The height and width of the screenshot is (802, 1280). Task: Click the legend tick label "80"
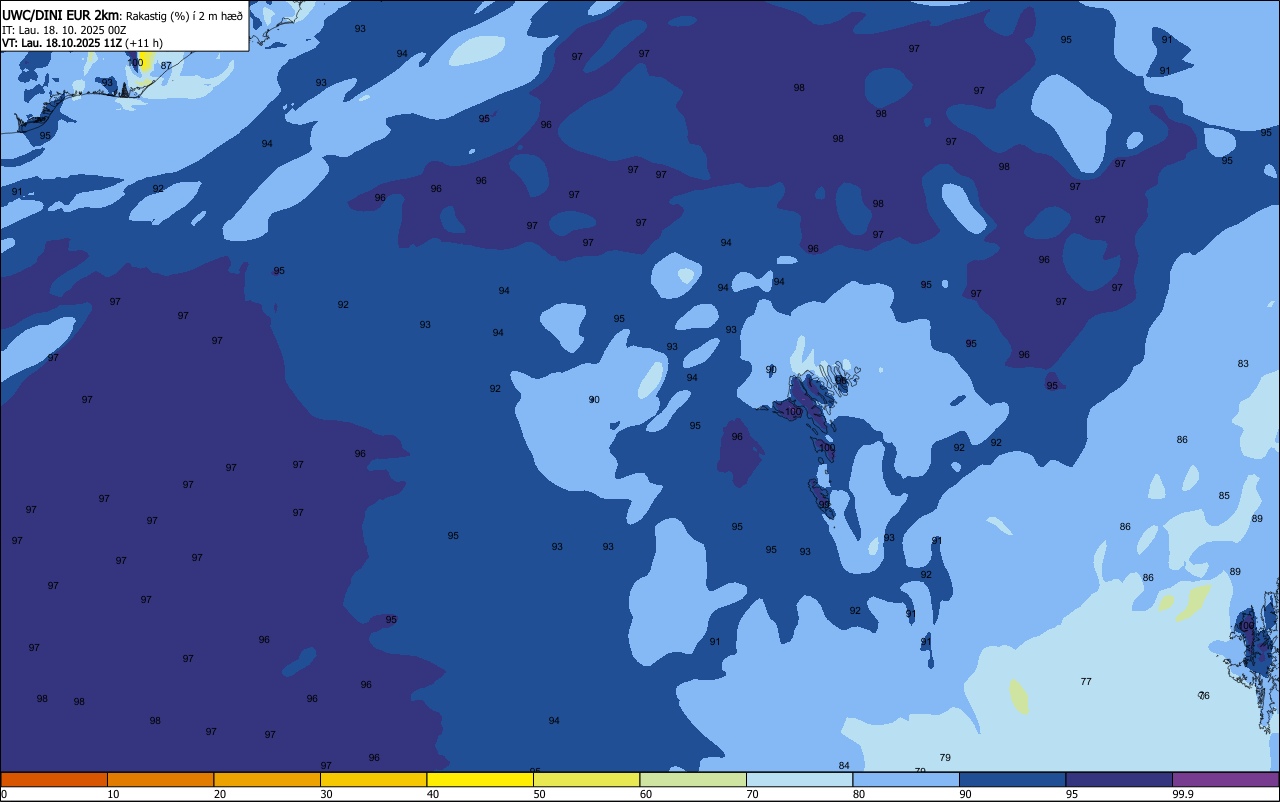pyautogui.click(x=859, y=794)
